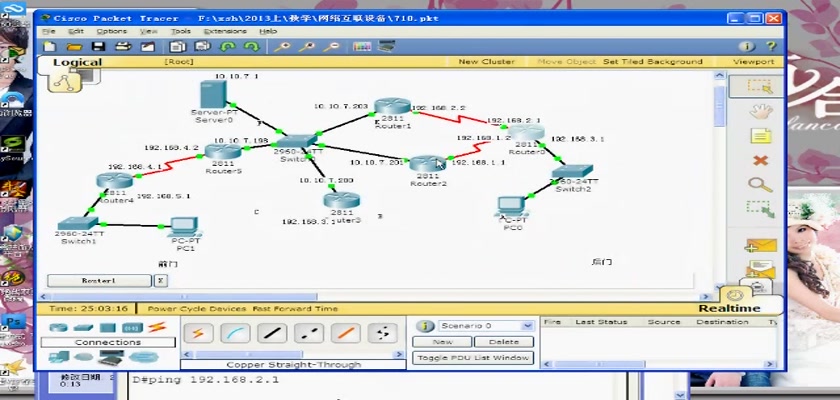
Task: Select the Connections lightning category icon
Action: click(x=157, y=327)
